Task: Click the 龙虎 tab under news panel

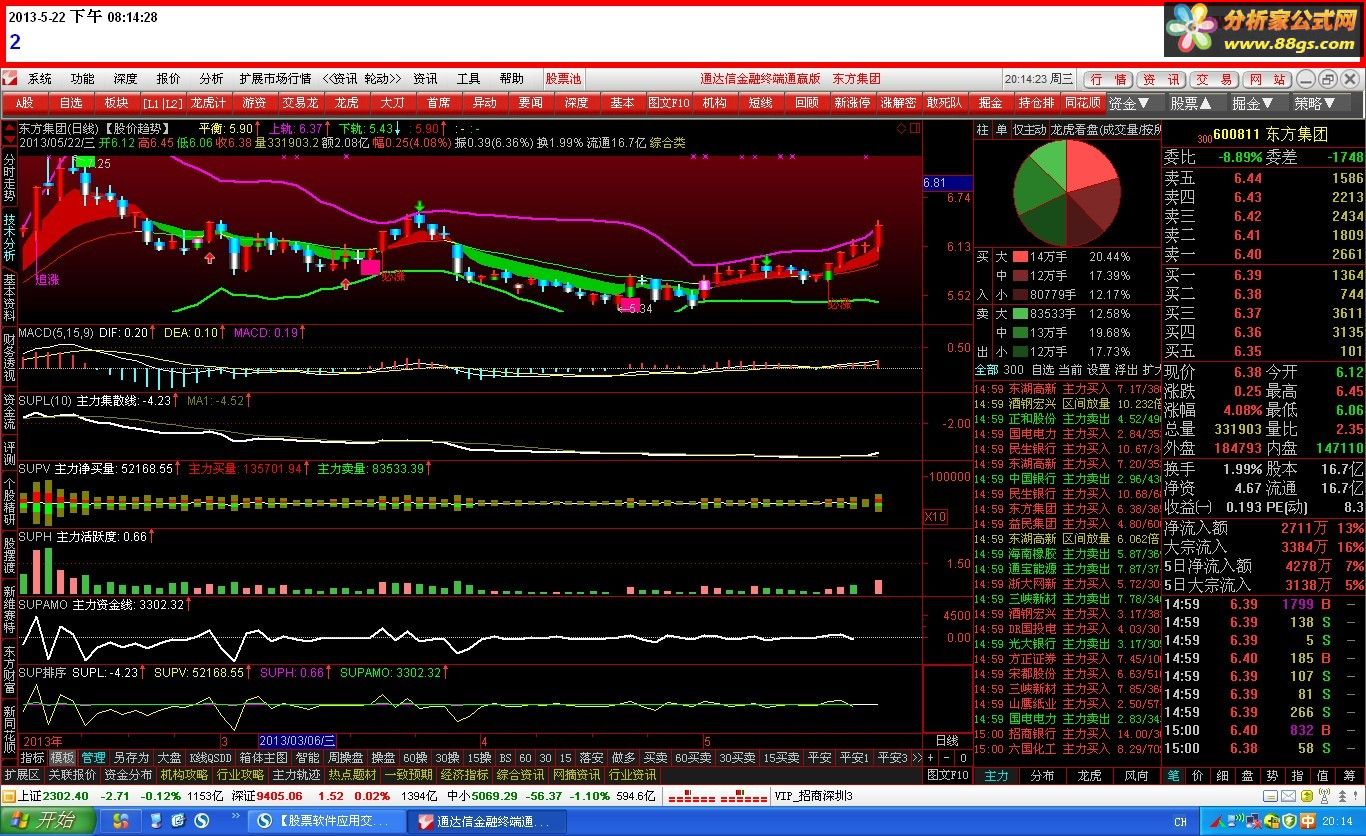Action: click(x=1089, y=775)
